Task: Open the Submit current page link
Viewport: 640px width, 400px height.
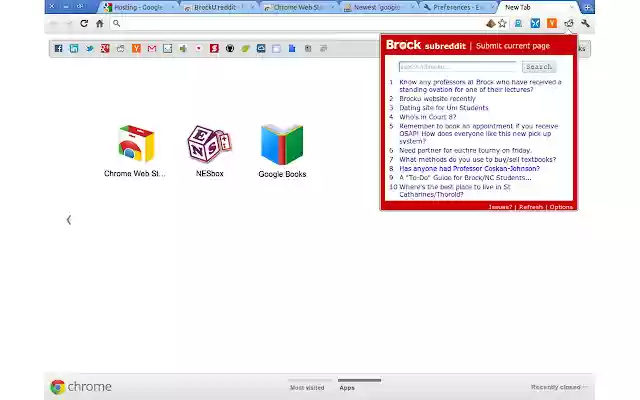Action: coord(513,46)
